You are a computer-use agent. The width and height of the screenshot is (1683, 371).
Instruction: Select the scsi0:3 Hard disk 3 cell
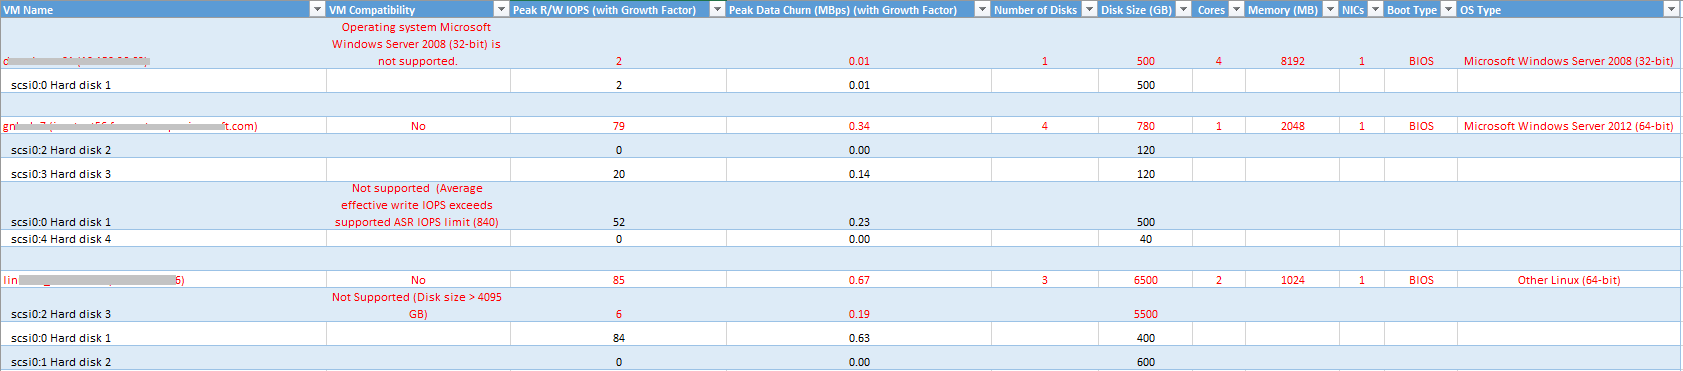click(61, 174)
